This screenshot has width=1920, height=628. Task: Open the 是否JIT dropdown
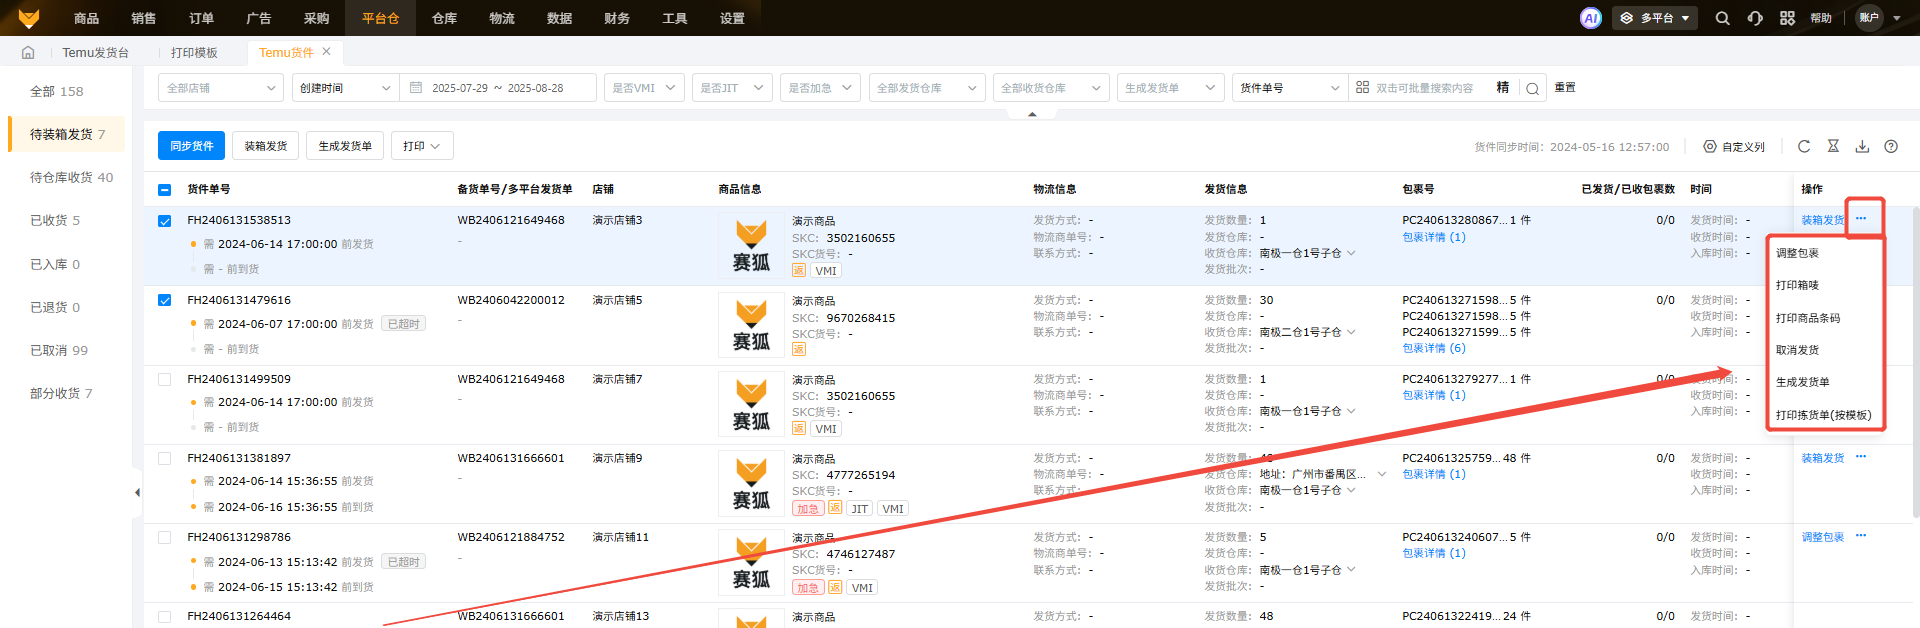click(732, 88)
